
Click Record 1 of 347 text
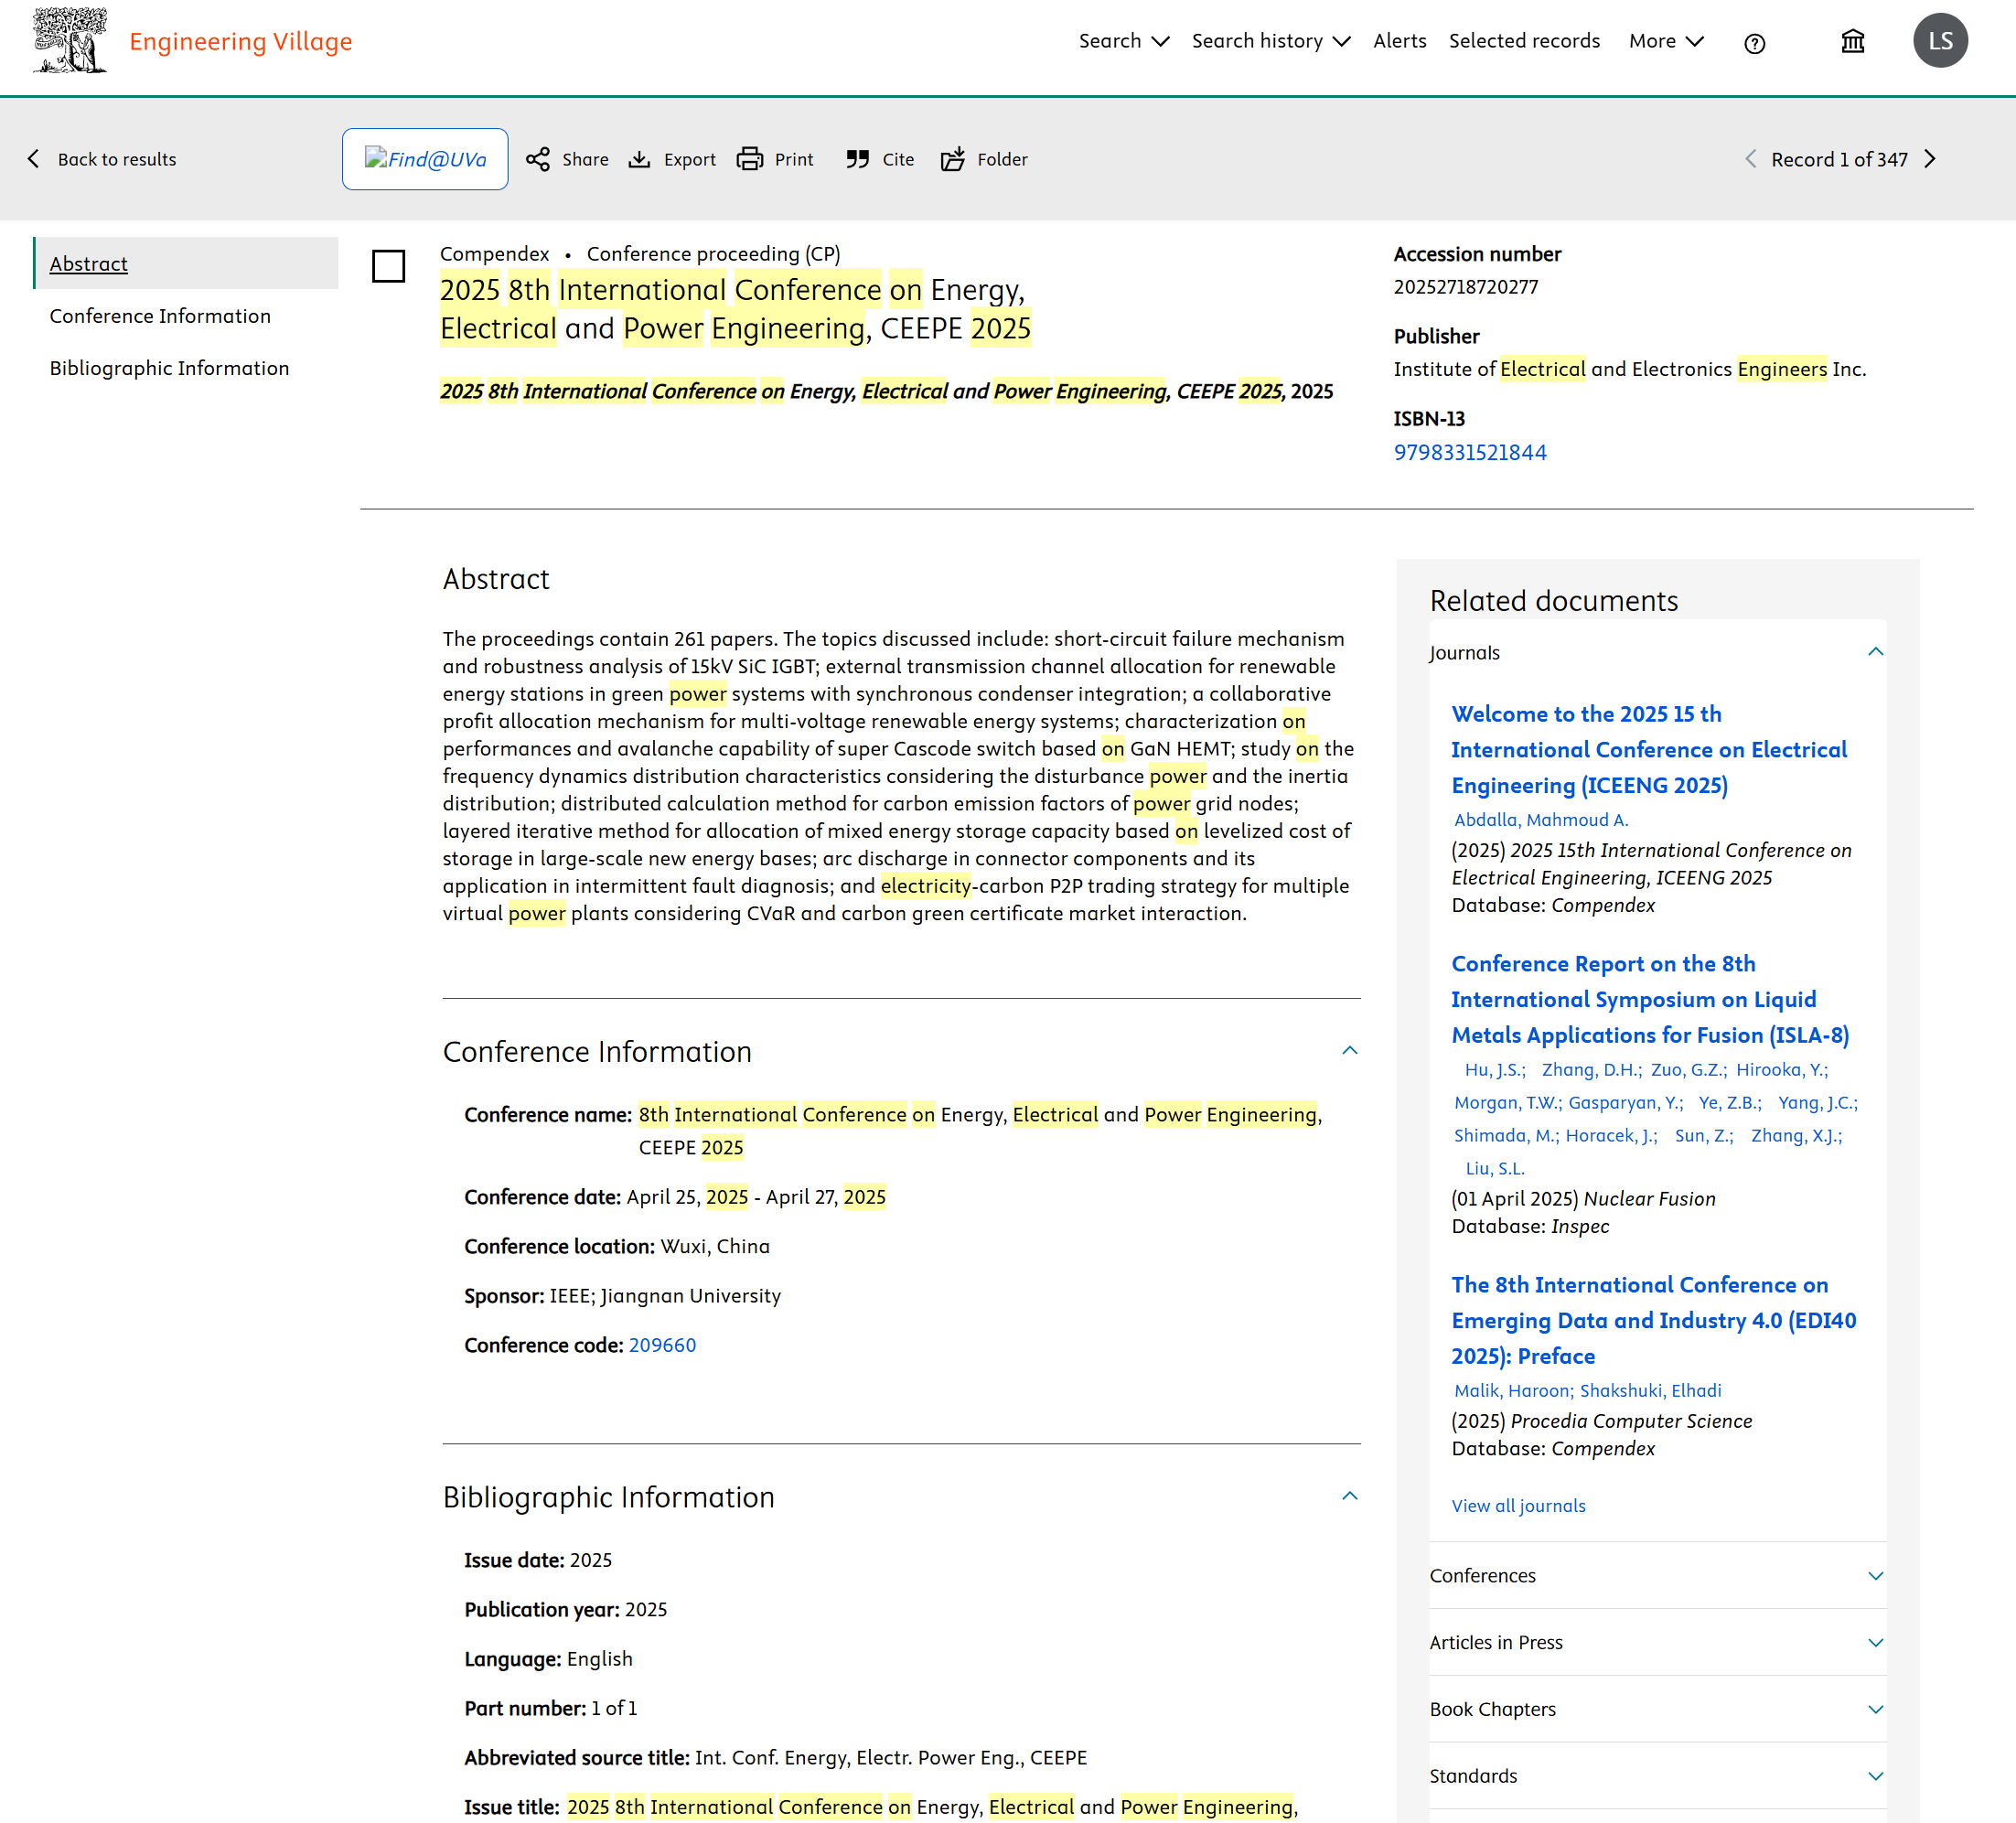point(1839,159)
